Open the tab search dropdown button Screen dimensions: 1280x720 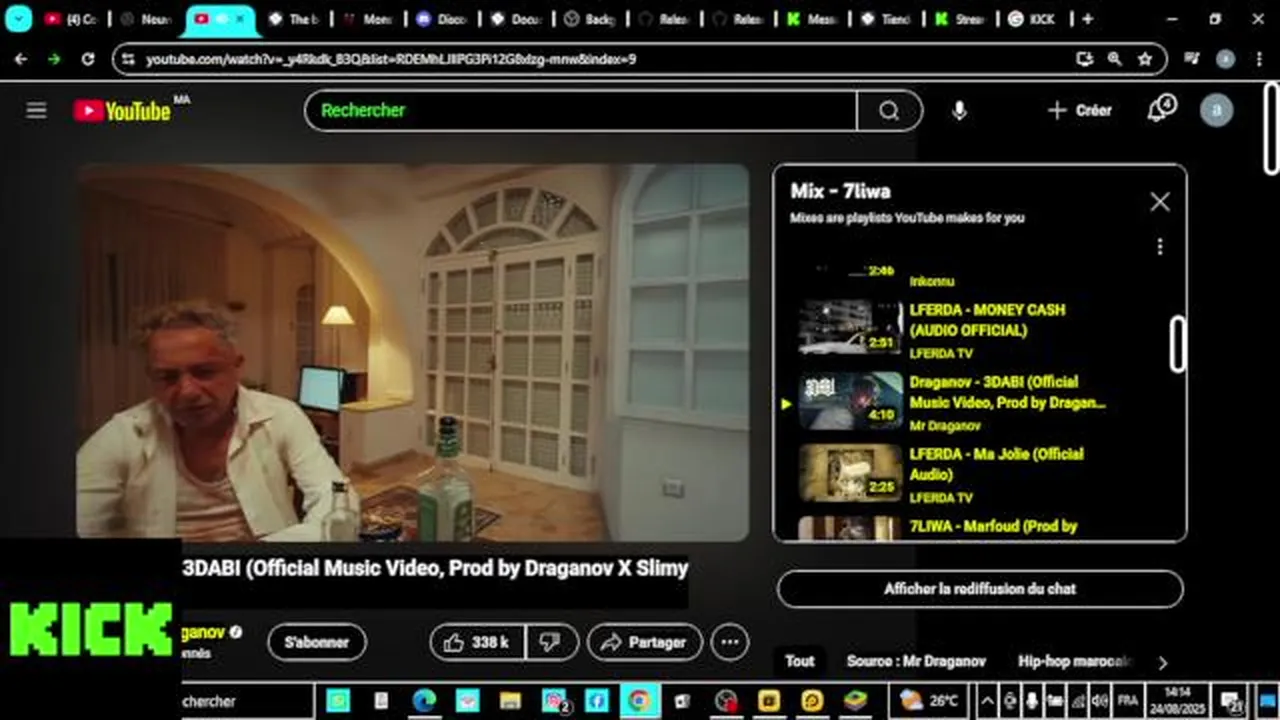tap(18, 19)
